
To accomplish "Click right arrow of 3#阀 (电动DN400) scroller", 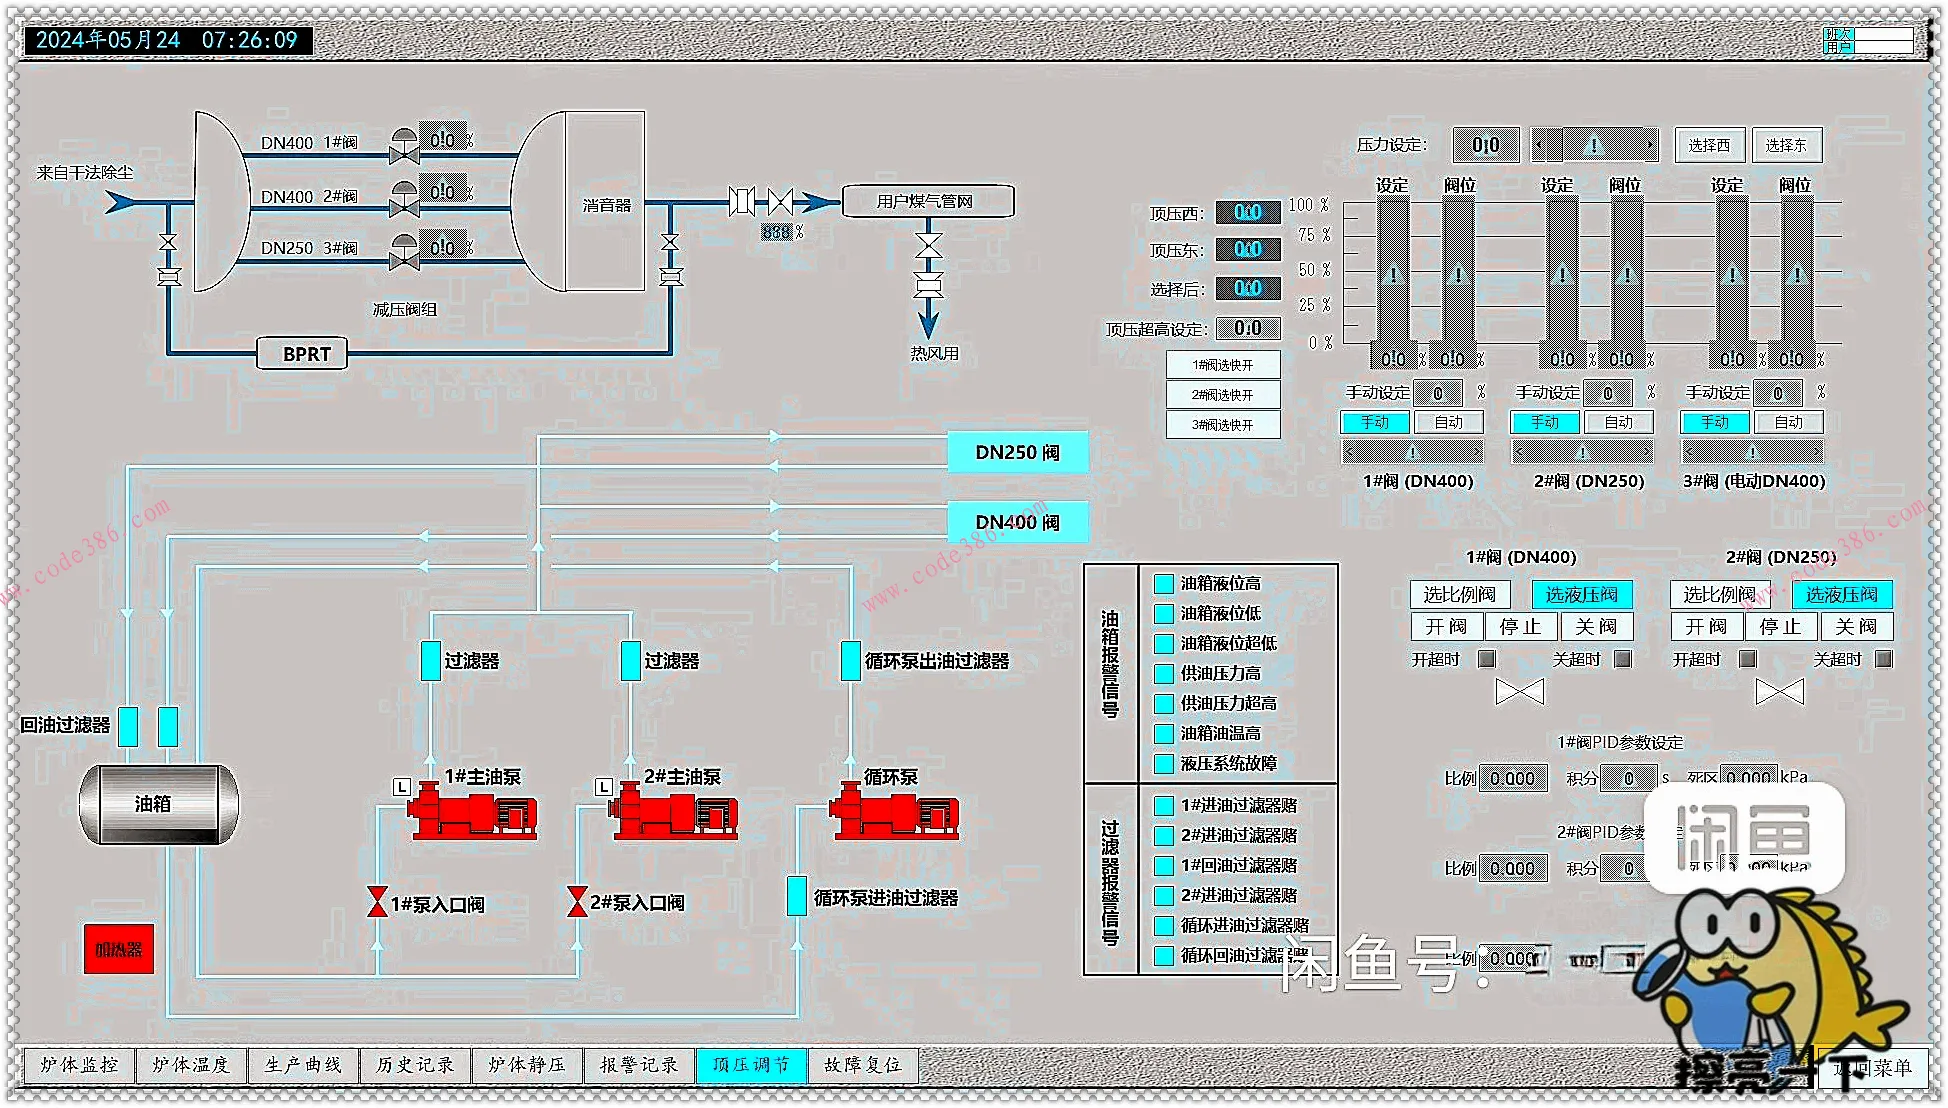I will click(x=1816, y=452).
